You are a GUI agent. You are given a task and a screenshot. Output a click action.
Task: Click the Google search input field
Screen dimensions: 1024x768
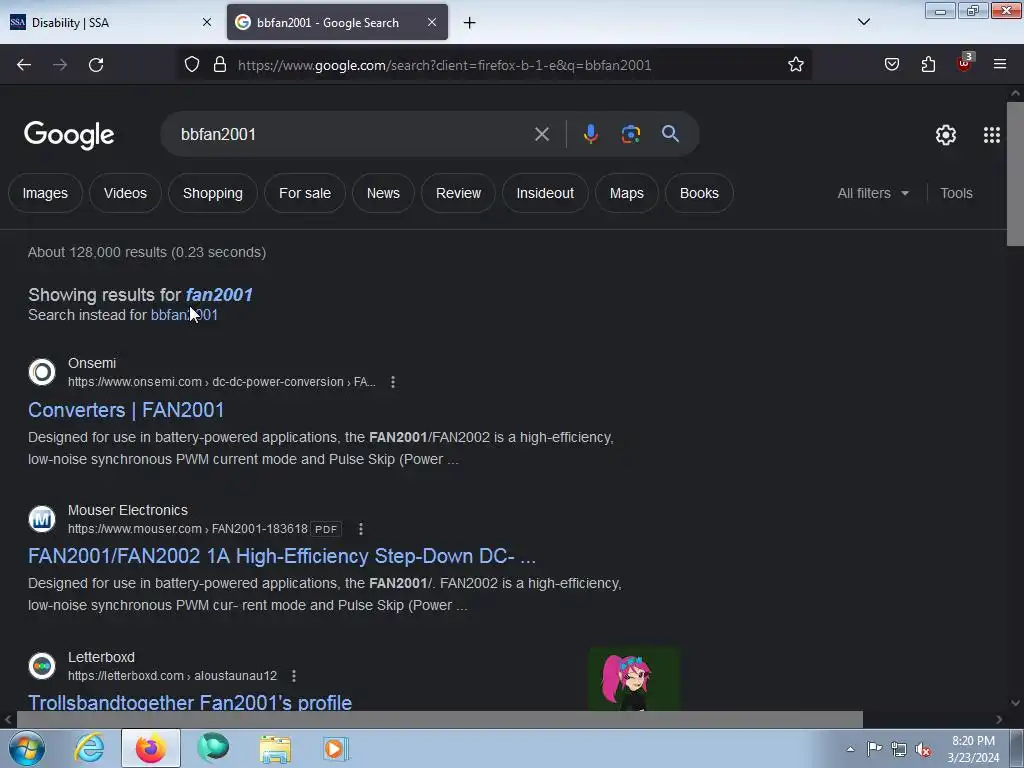[353, 135]
